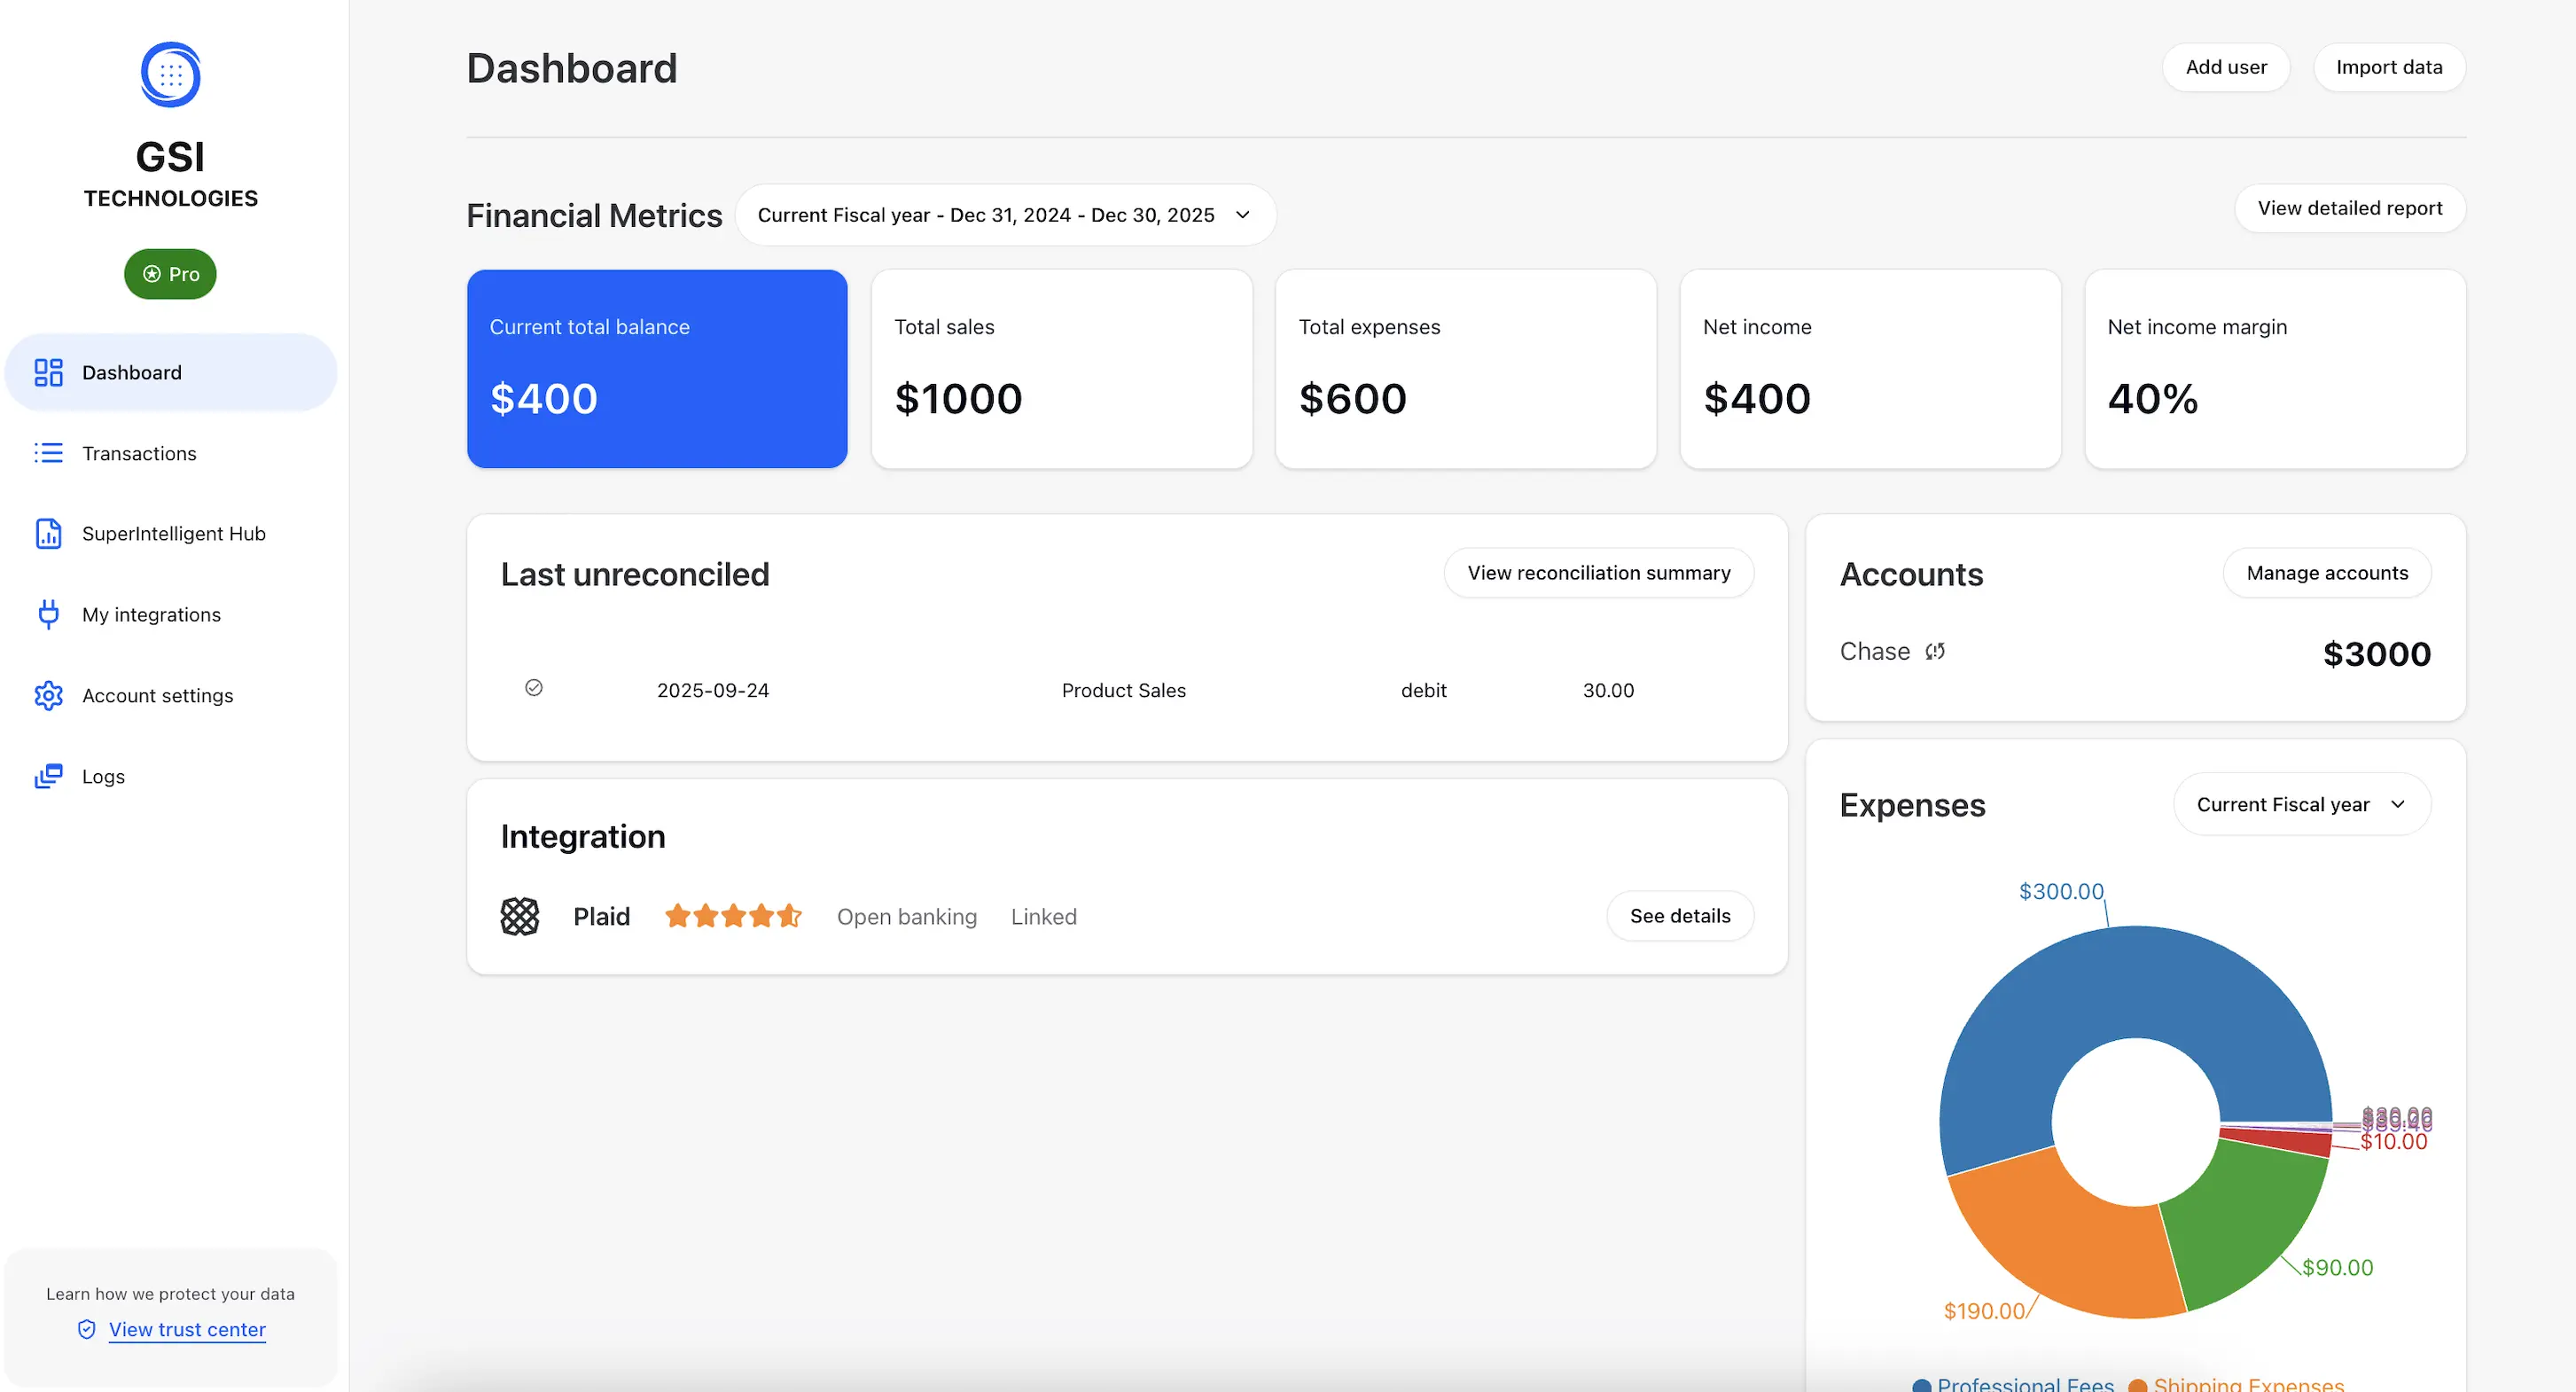Open the Financial Metrics fiscal year dropdown

click(1005, 215)
